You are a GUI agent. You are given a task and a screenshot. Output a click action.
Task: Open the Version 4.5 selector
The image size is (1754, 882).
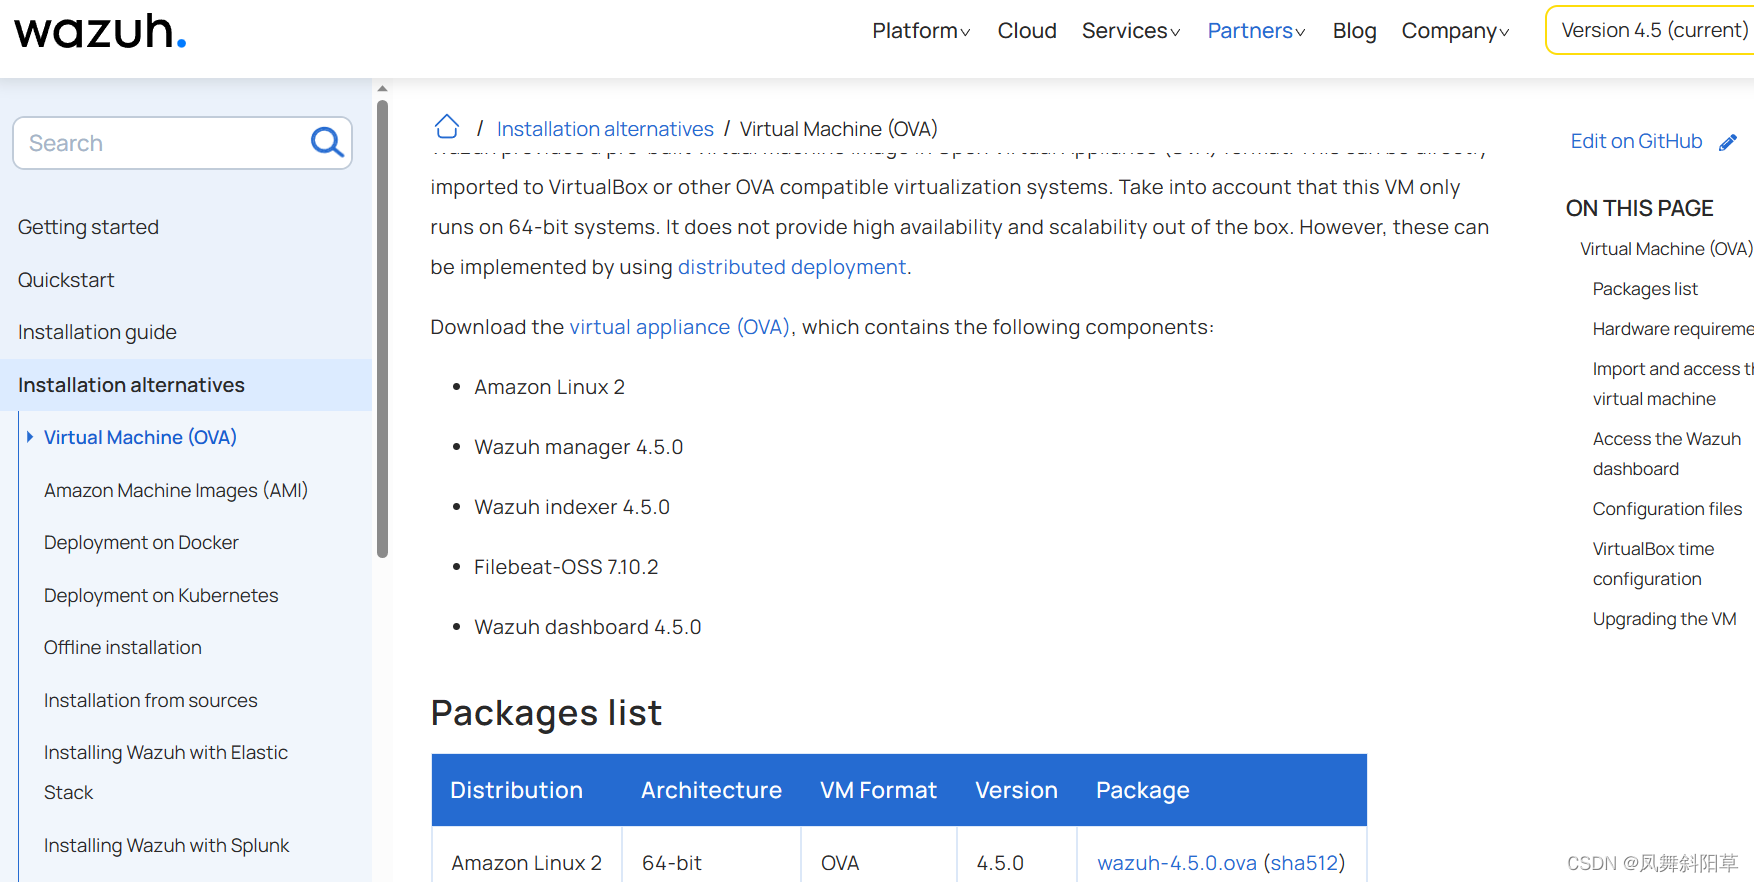click(x=1650, y=30)
